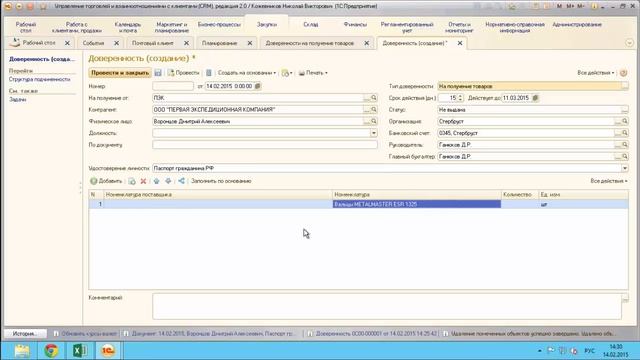
Task: Open selection ellipsis in Контрагент field
Action: (x=367, y=110)
